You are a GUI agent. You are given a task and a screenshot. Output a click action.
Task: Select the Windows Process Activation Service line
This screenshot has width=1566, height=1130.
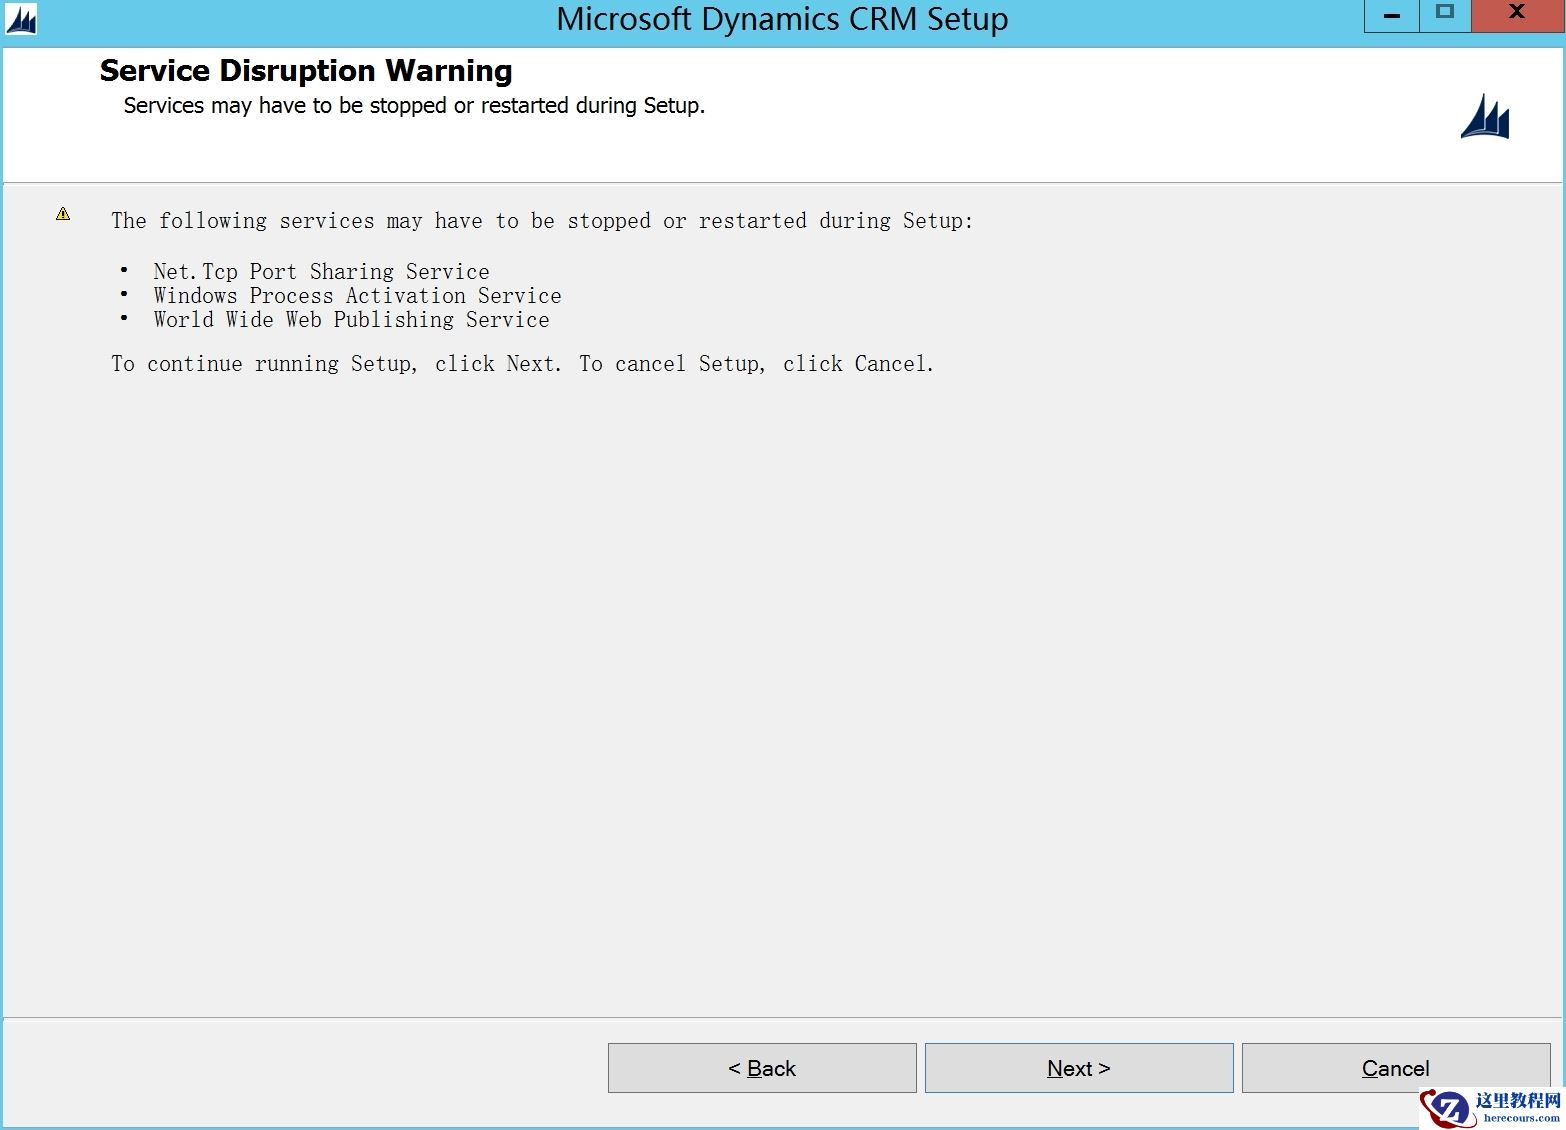(357, 296)
